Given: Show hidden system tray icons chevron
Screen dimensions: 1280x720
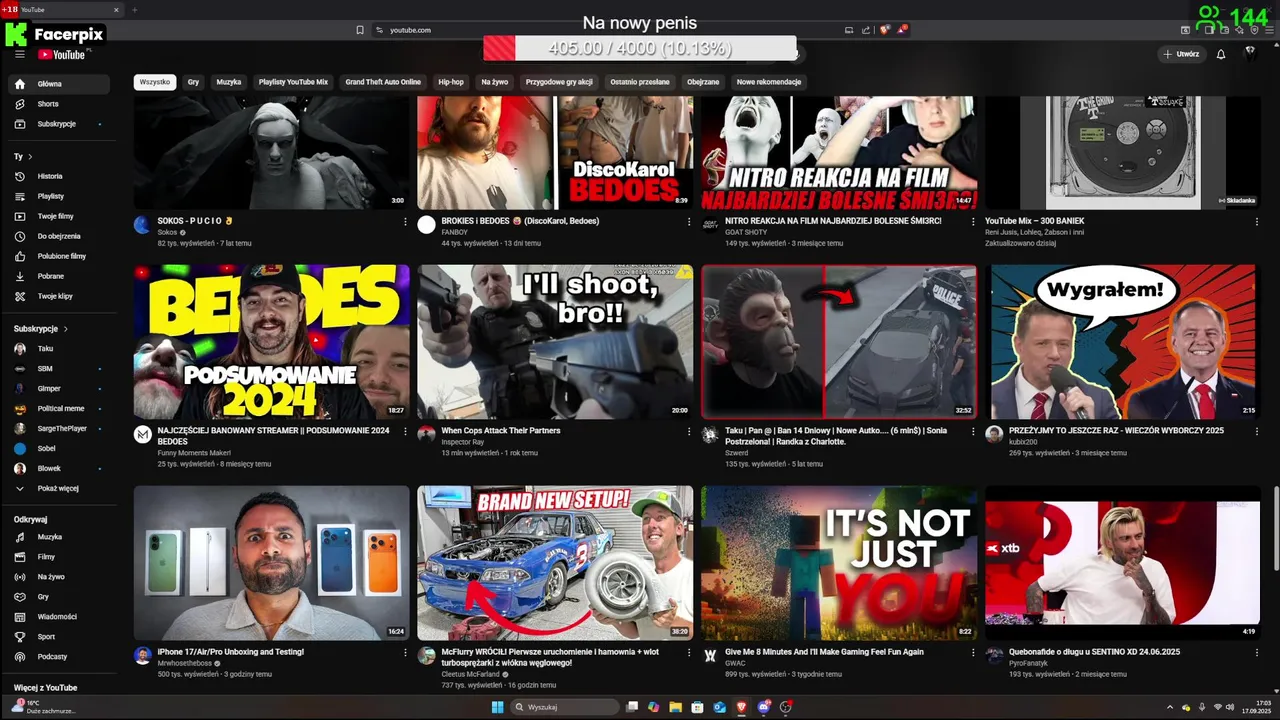Looking at the screenshot, I should click(1170, 707).
